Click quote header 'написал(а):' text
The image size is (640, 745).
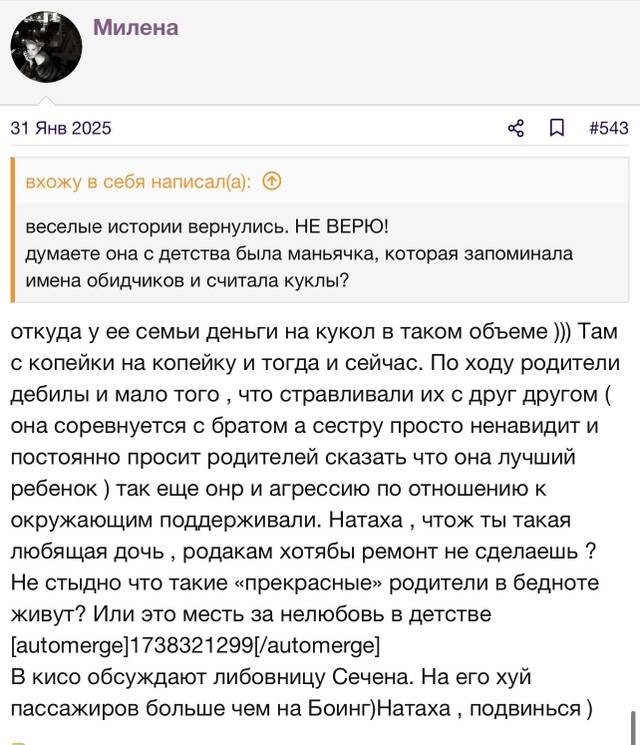(x=201, y=181)
